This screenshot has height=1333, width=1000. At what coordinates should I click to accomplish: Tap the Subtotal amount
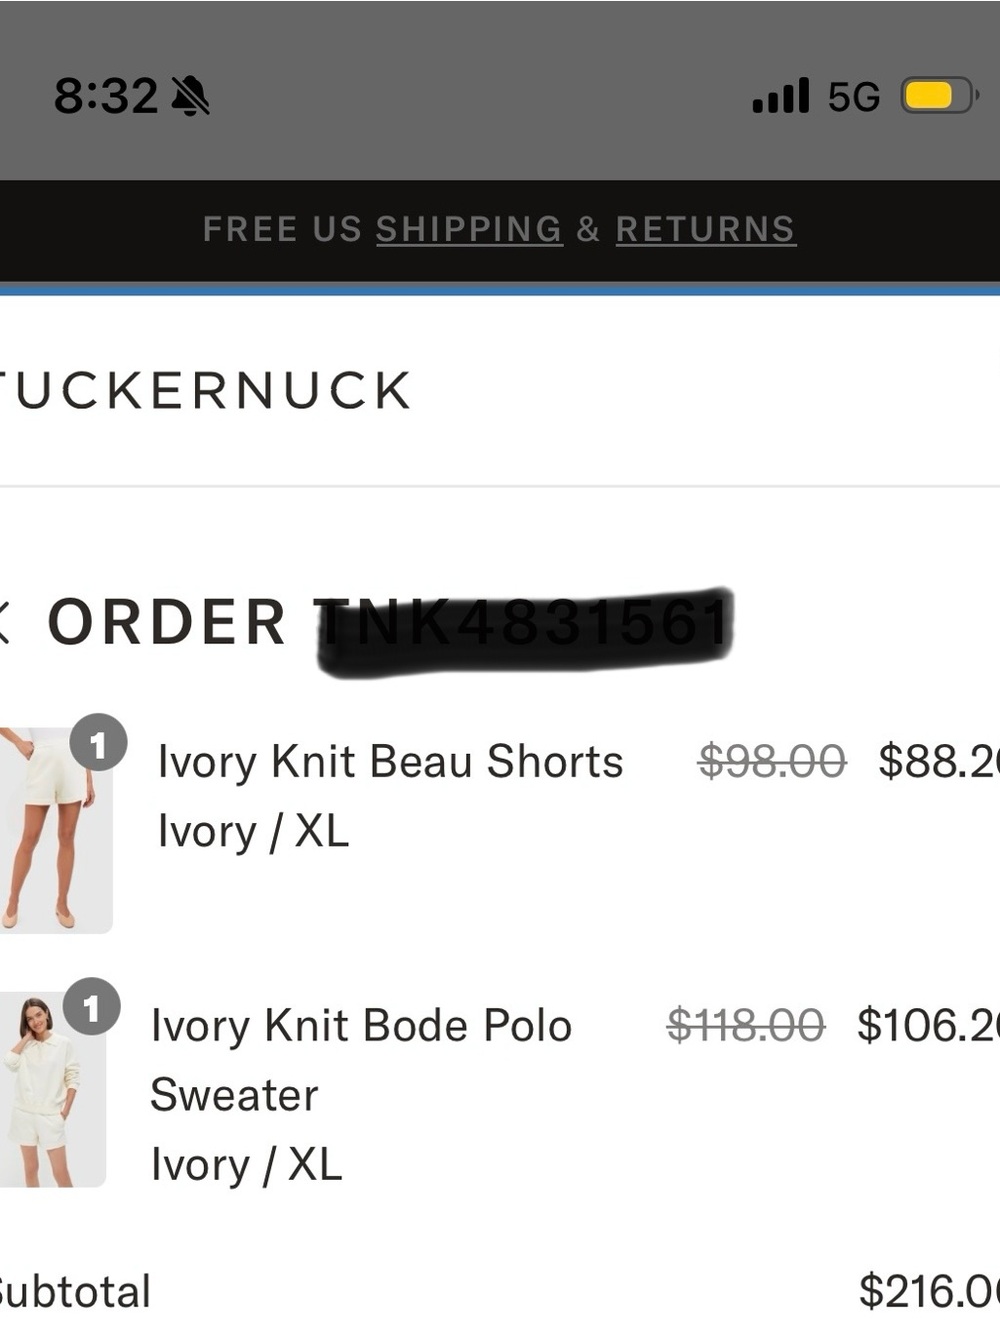point(929,1291)
